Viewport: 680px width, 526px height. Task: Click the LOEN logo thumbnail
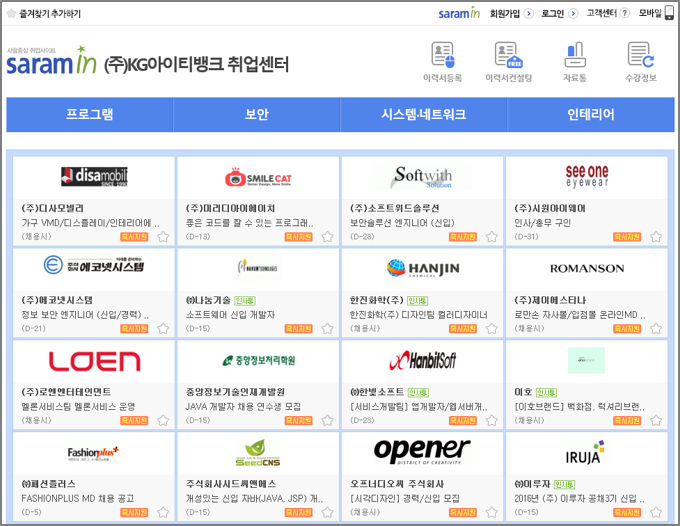(x=94, y=361)
